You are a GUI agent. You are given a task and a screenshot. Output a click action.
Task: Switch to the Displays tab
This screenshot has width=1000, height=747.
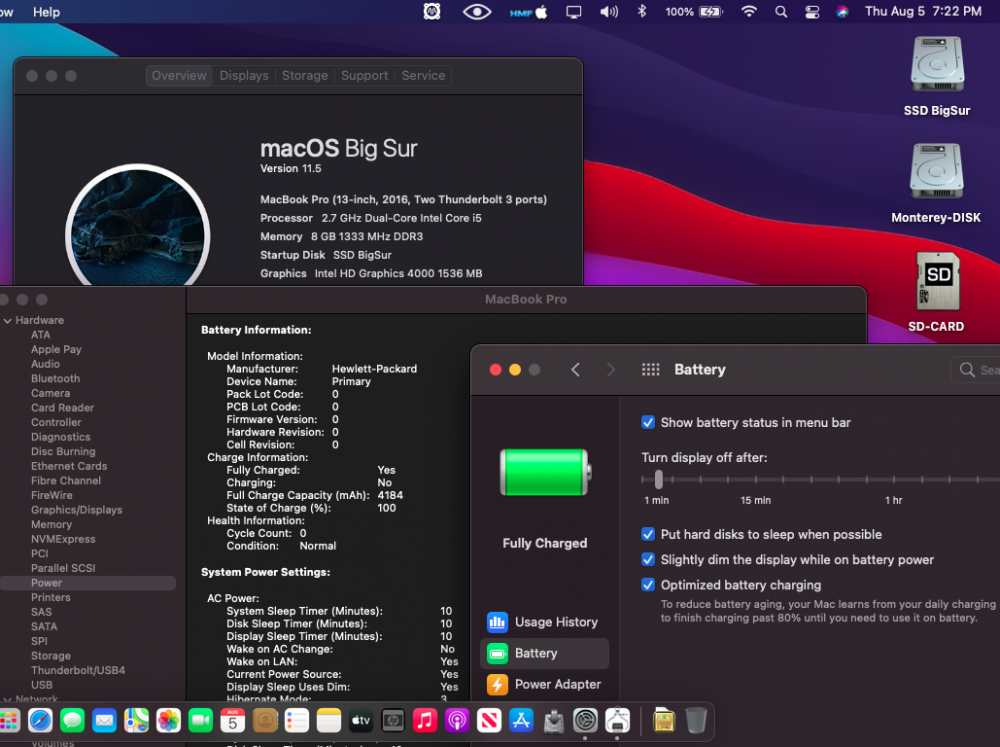point(244,75)
